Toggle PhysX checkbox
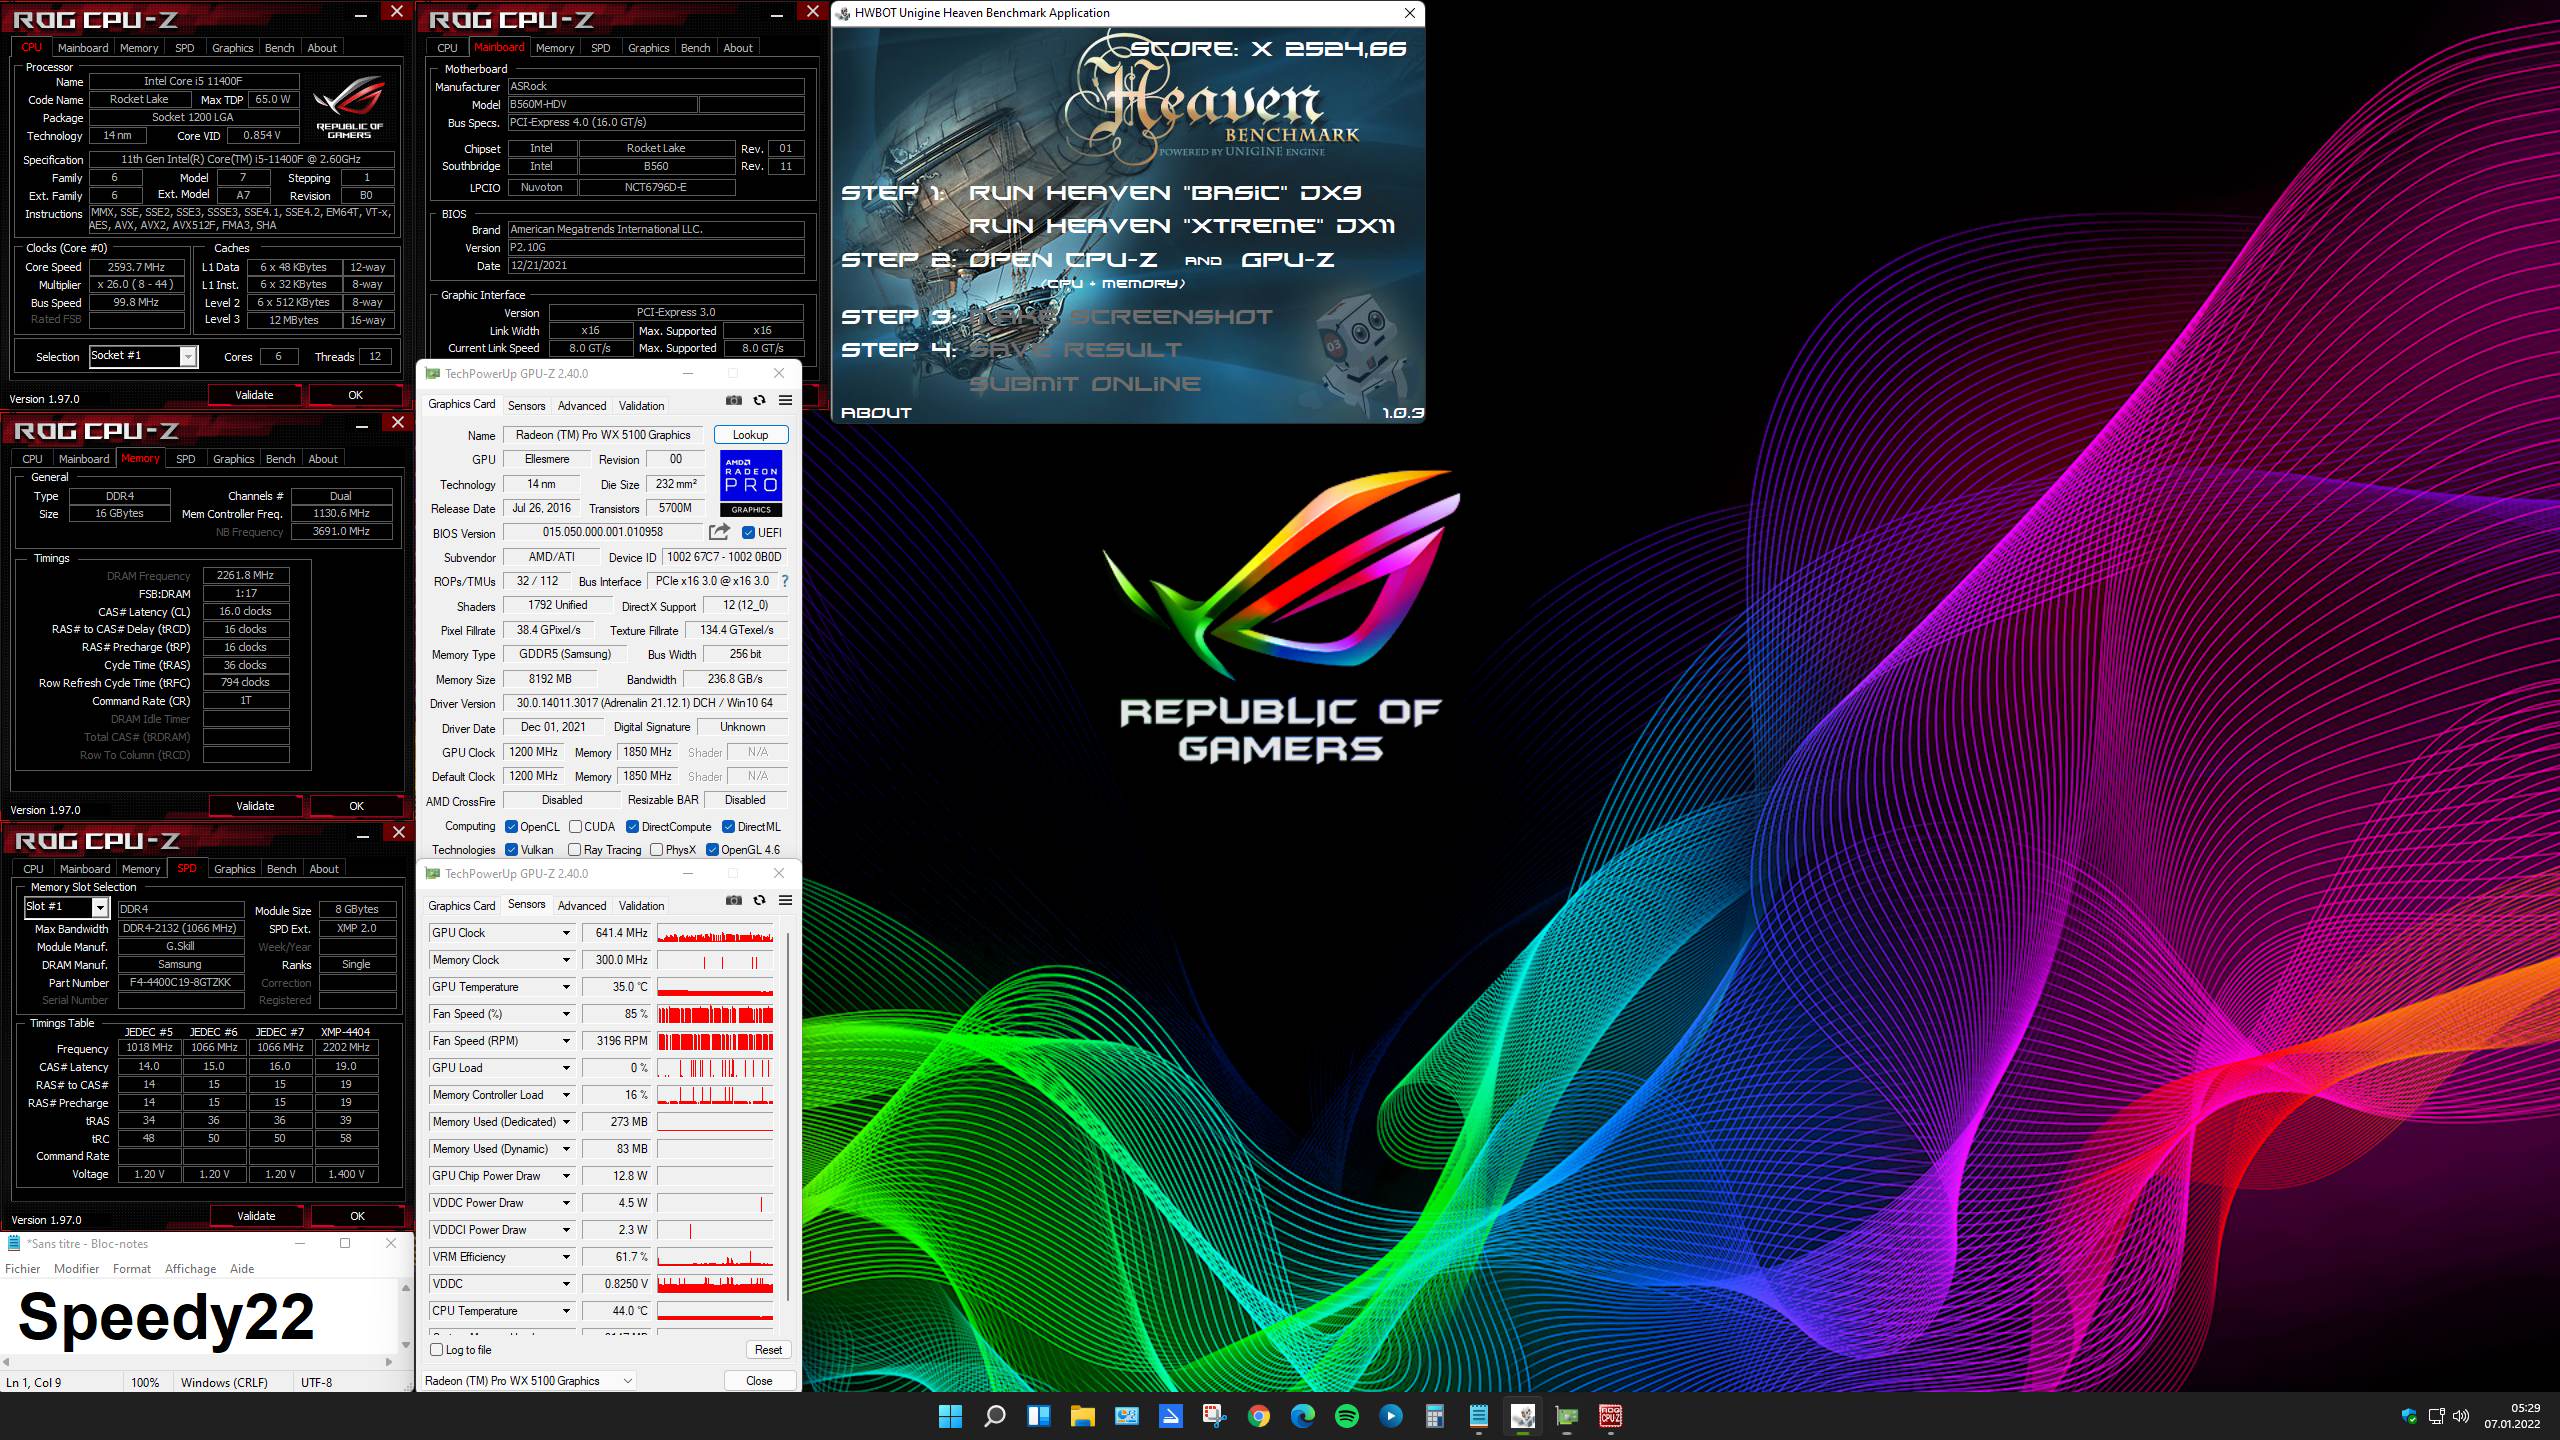This screenshot has width=2560, height=1440. (x=656, y=849)
